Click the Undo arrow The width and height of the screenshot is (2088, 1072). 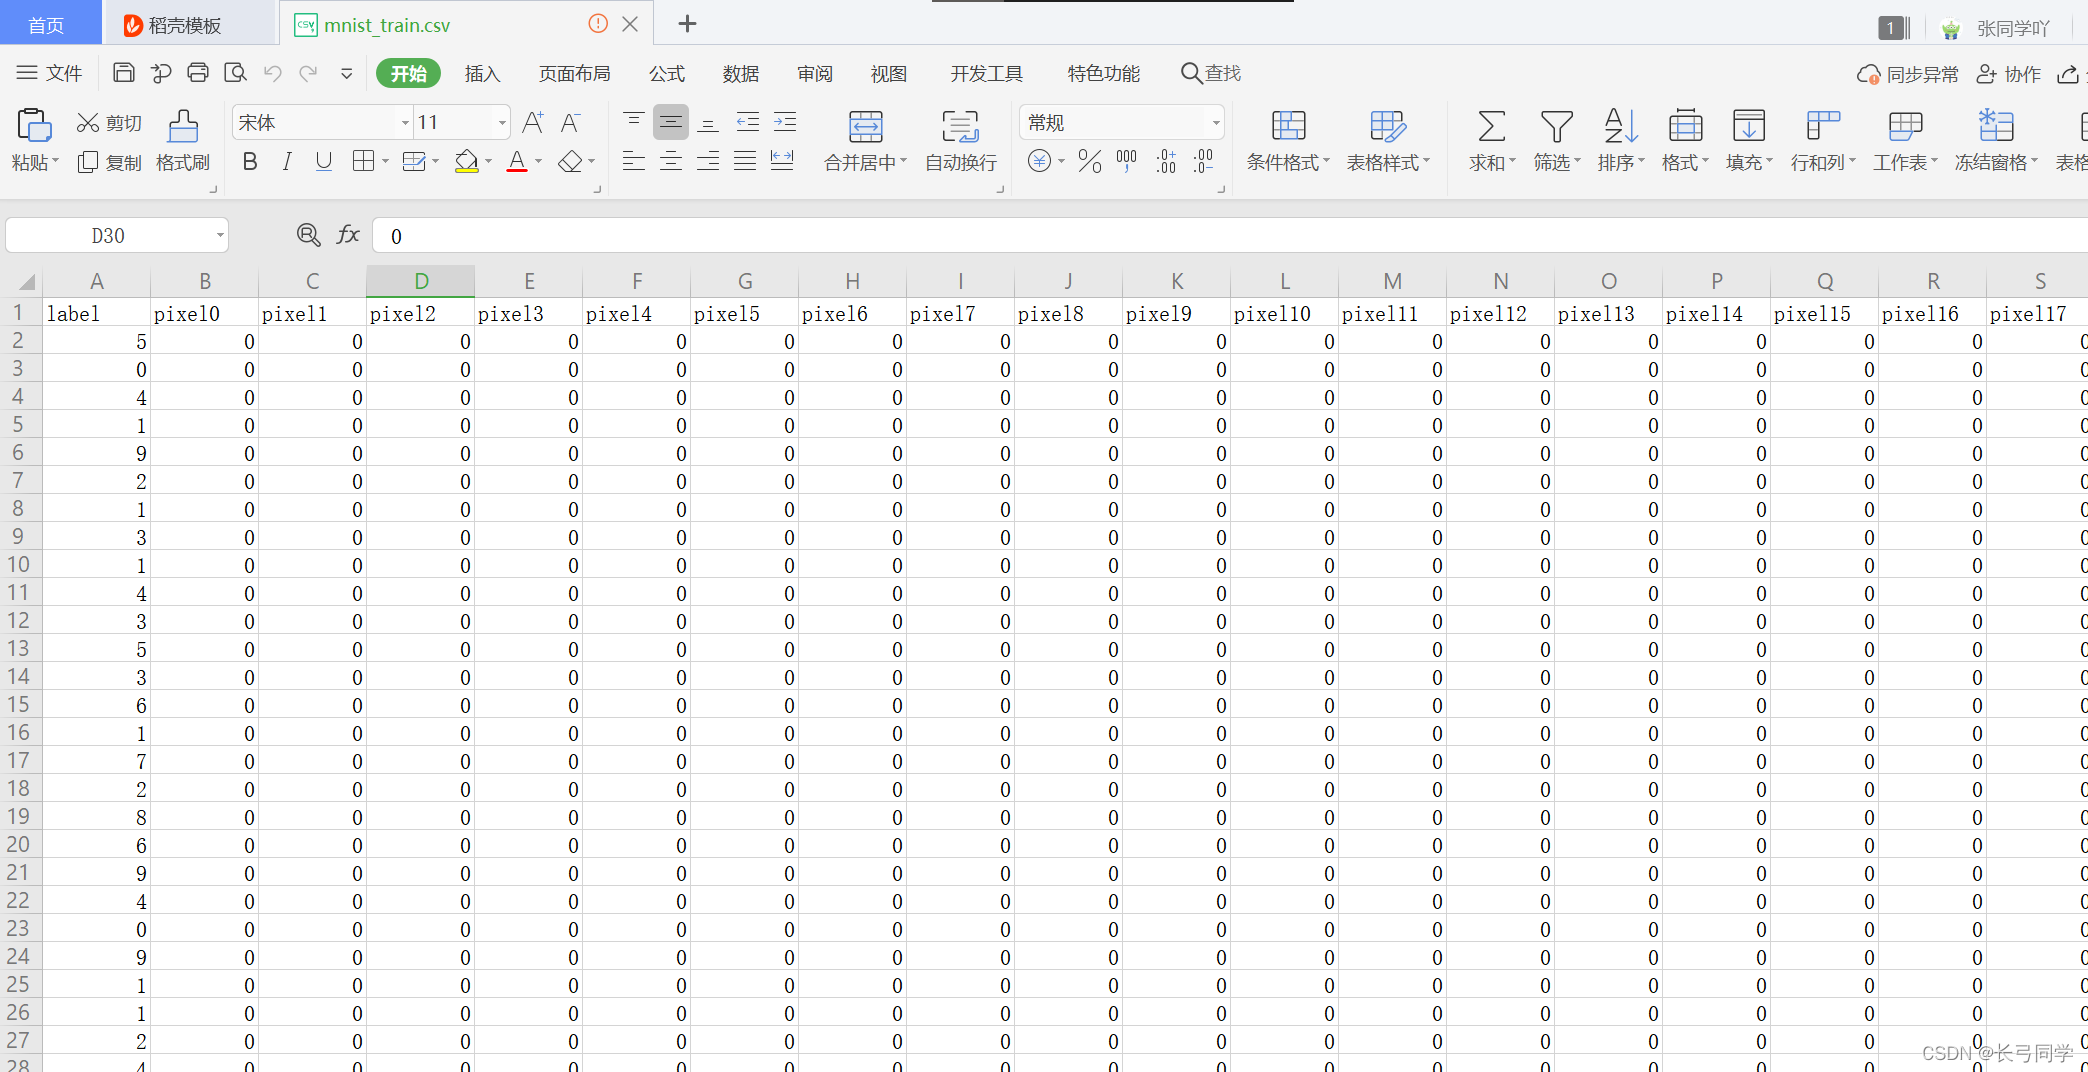tap(272, 73)
